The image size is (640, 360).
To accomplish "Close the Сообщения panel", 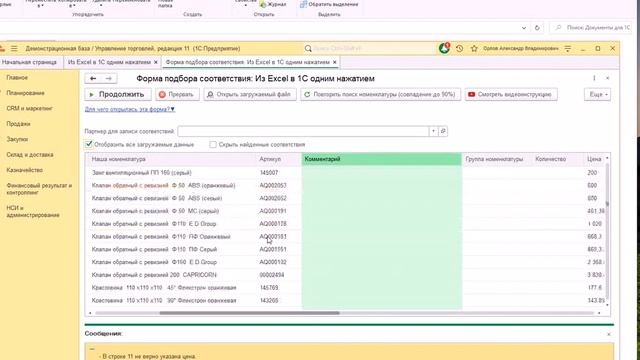I will coord(609,334).
